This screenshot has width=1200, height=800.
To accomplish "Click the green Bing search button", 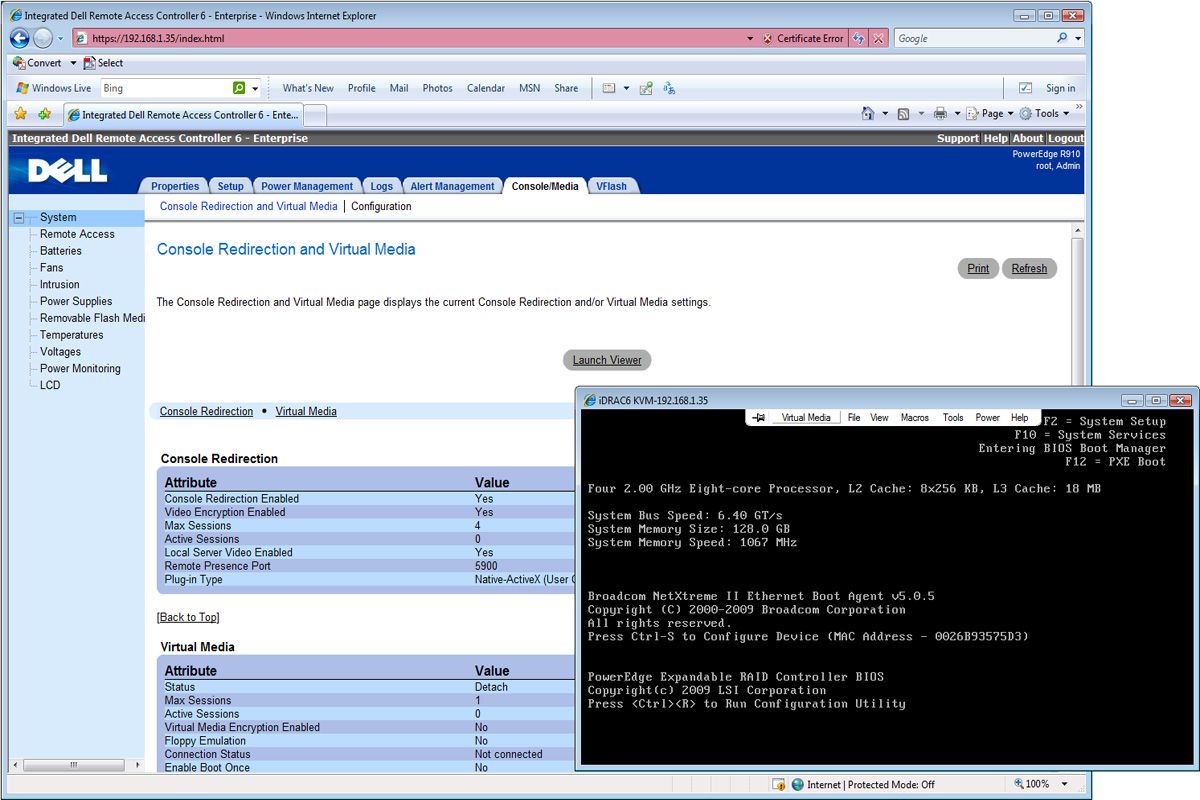I will tap(239, 88).
